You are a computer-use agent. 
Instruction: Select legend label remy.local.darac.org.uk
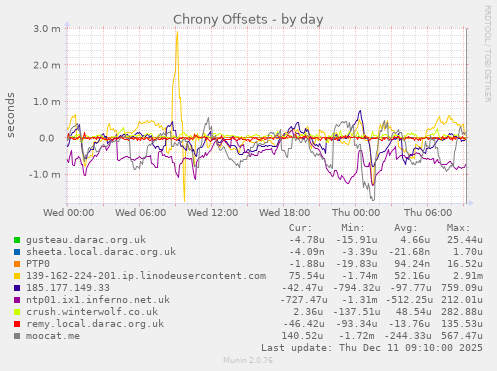click(95, 324)
